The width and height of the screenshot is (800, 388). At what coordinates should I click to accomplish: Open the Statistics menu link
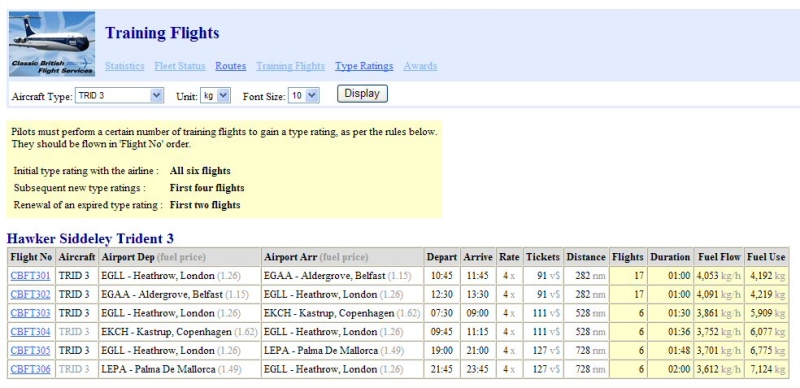point(124,66)
